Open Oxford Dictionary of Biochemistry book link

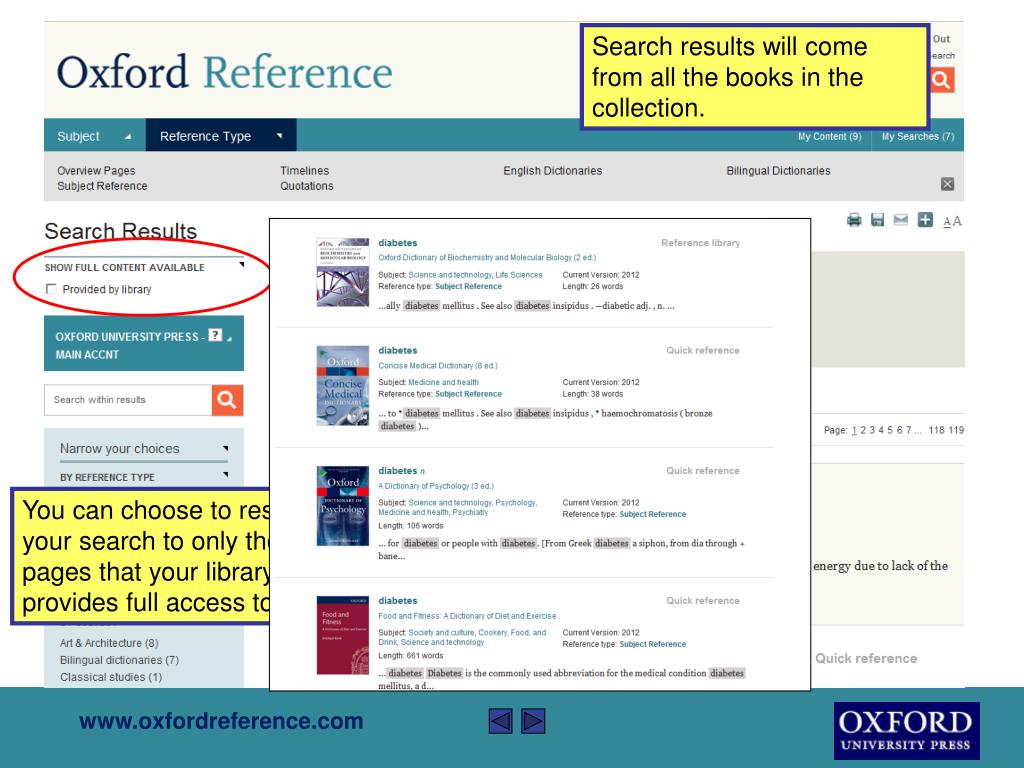click(x=487, y=258)
